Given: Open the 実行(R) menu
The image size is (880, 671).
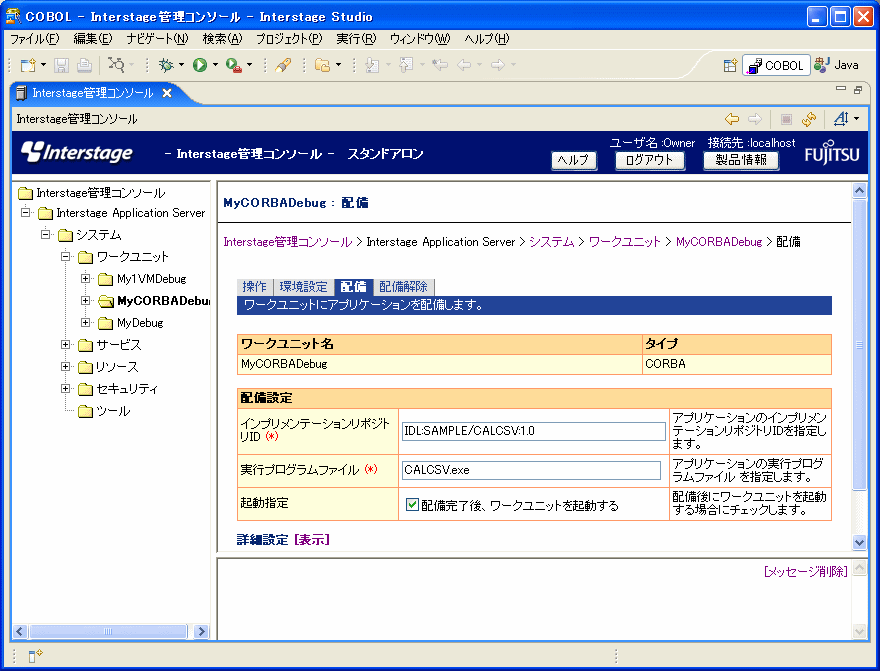Looking at the screenshot, I should [x=356, y=39].
